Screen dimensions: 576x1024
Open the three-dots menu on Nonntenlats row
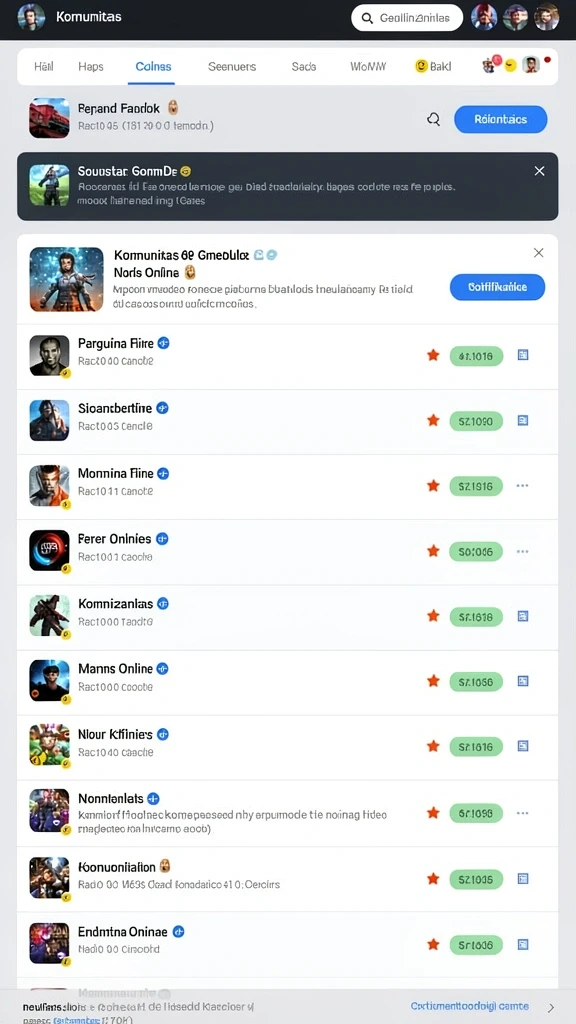(x=522, y=813)
